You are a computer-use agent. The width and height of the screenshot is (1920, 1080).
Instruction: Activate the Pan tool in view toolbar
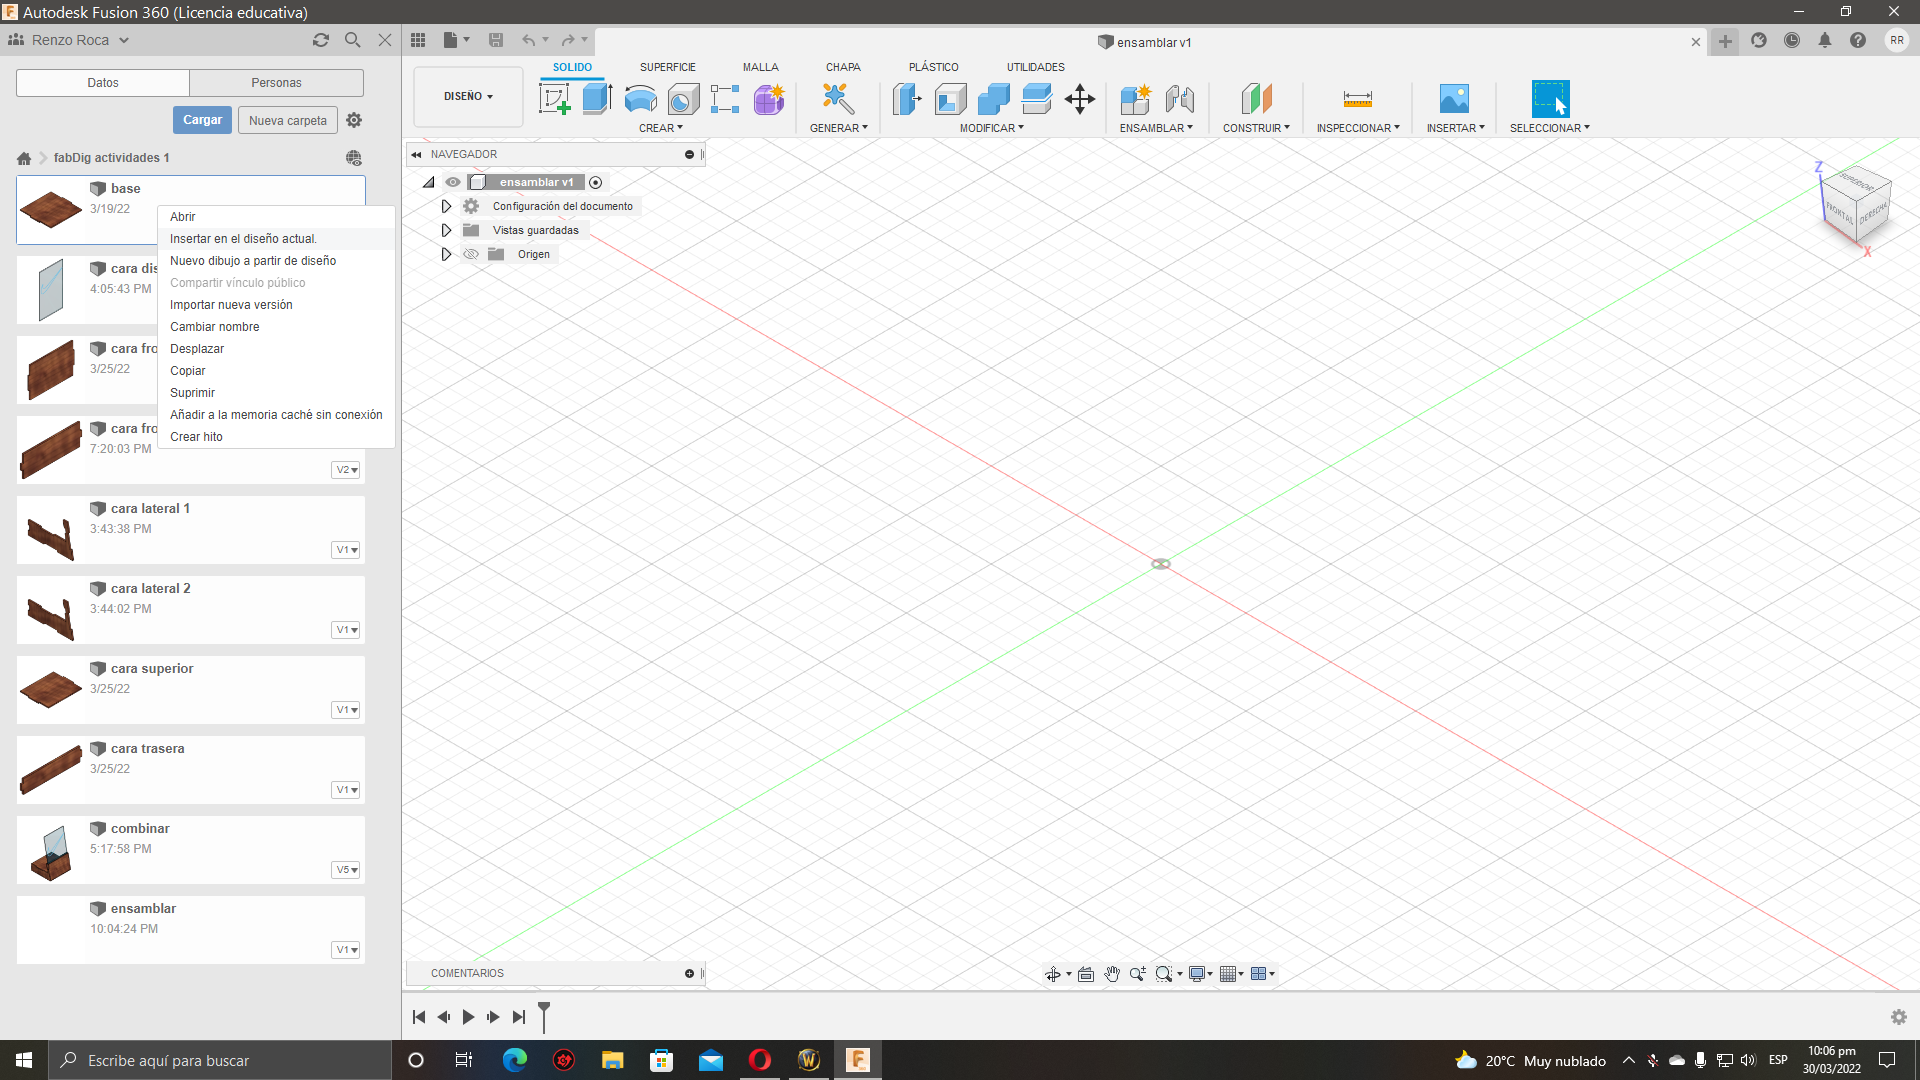[1112, 973]
